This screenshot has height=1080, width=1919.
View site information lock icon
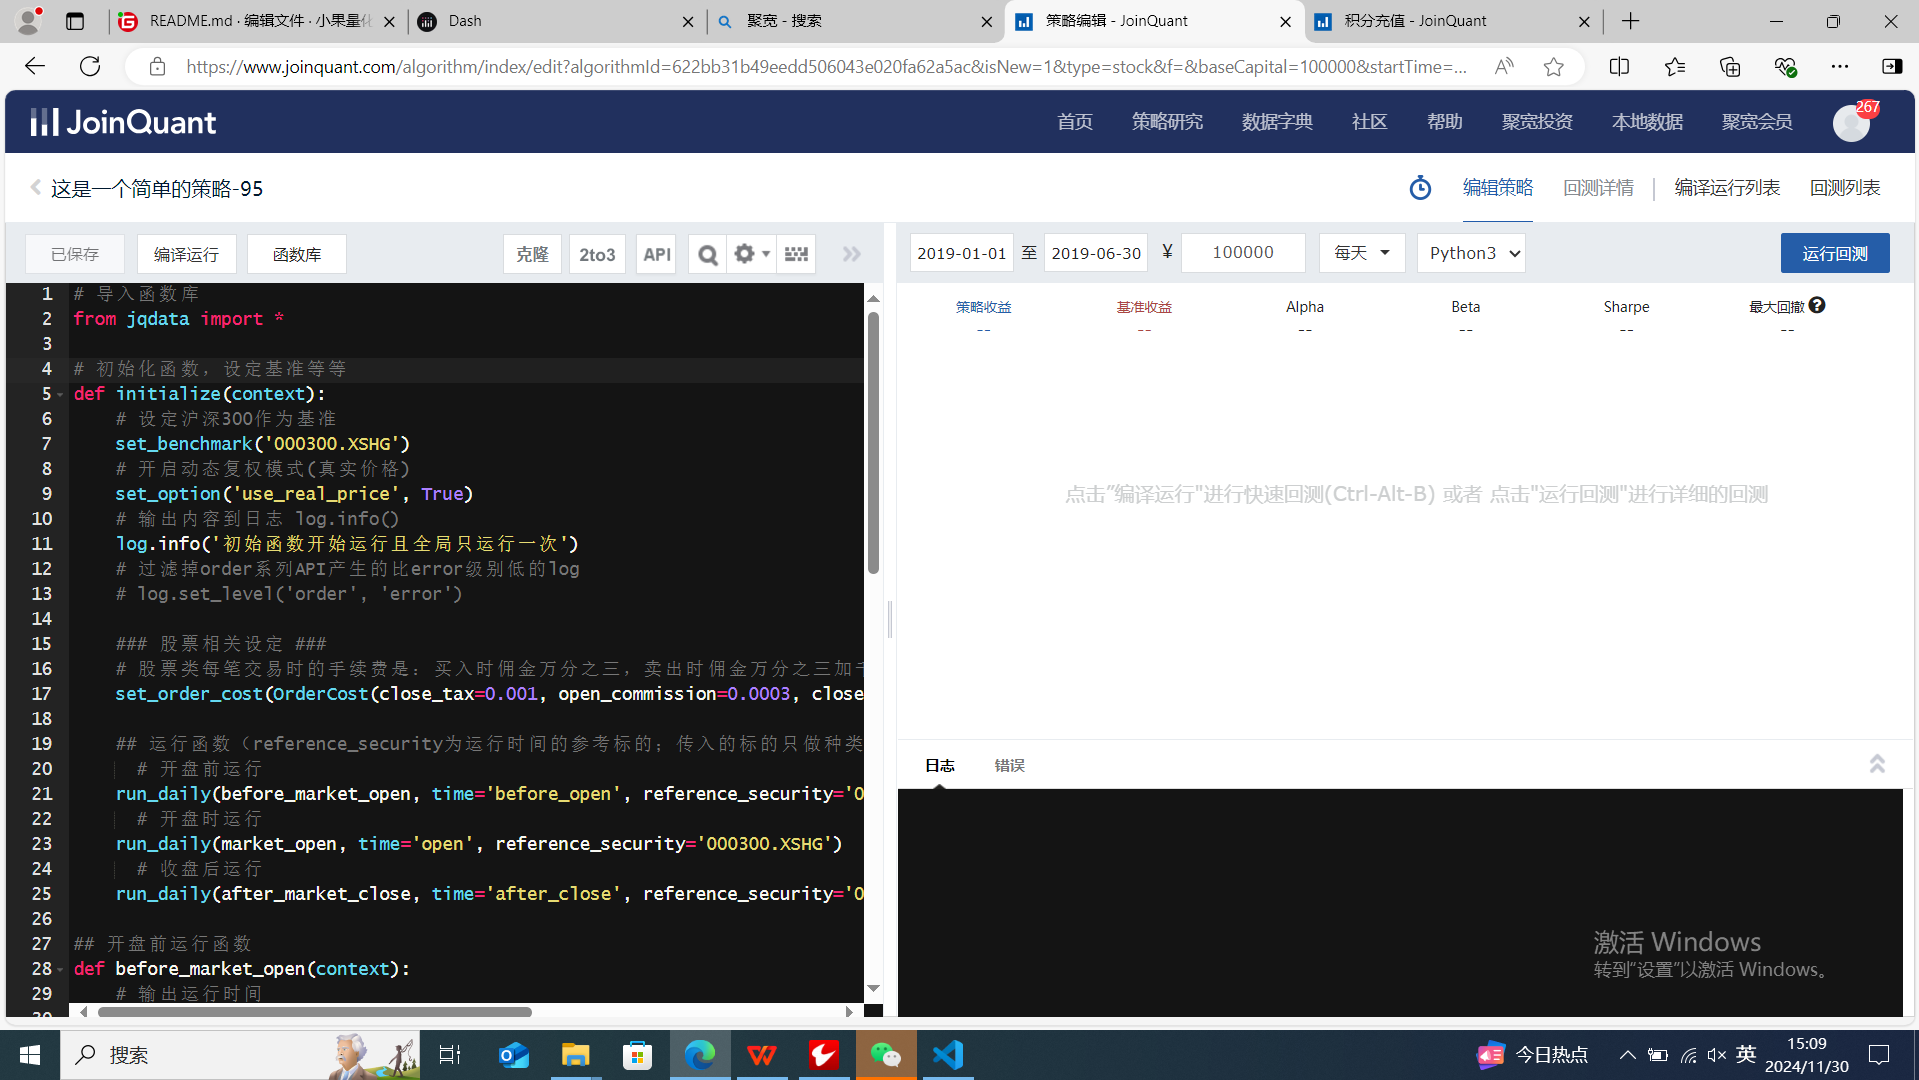(157, 66)
